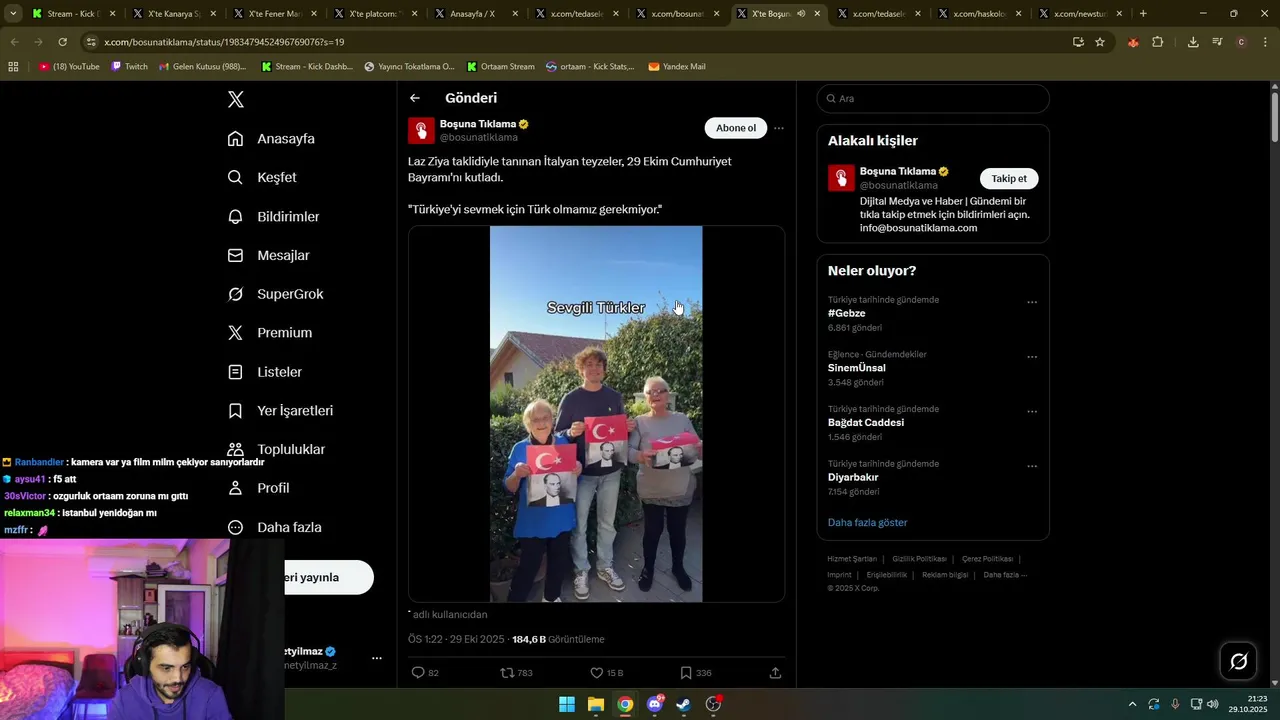The width and height of the screenshot is (1280, 720).
Task: Click Abone ol subscribe button
Action: coord(736,128)
